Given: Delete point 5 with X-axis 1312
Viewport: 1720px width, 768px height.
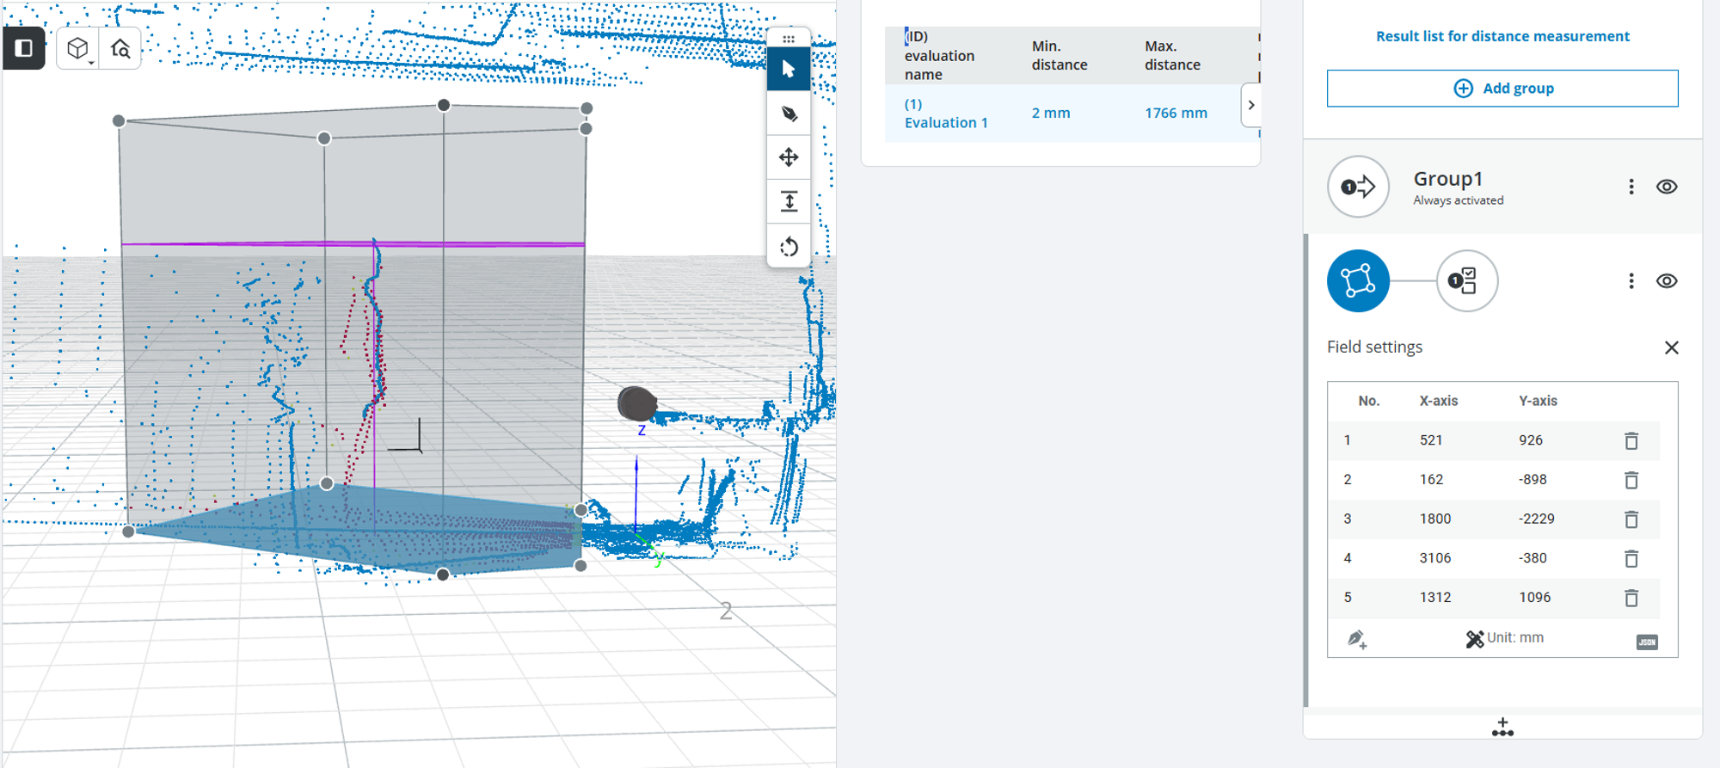Looking at the screenshot, I should pyautogui.click(x=1631, y=598).
